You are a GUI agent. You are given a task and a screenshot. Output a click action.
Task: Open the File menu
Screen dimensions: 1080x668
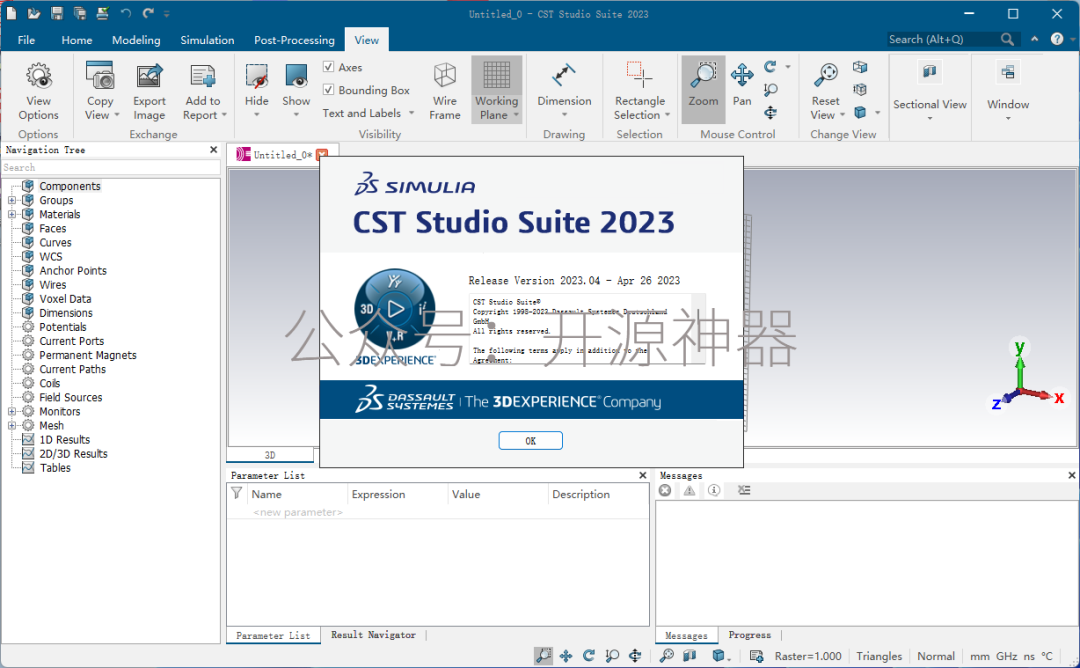[x=26, y=40]
